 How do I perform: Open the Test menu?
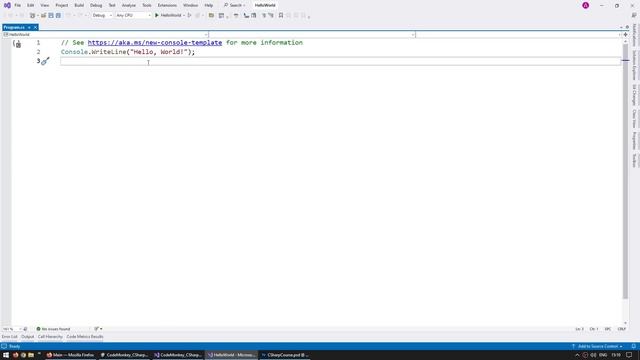[x=112, y=5]
